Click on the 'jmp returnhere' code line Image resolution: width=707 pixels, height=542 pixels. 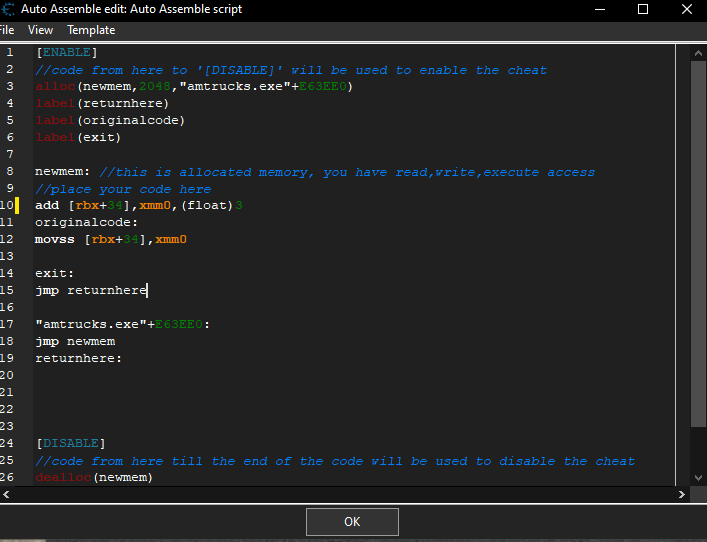pos(91,290)
